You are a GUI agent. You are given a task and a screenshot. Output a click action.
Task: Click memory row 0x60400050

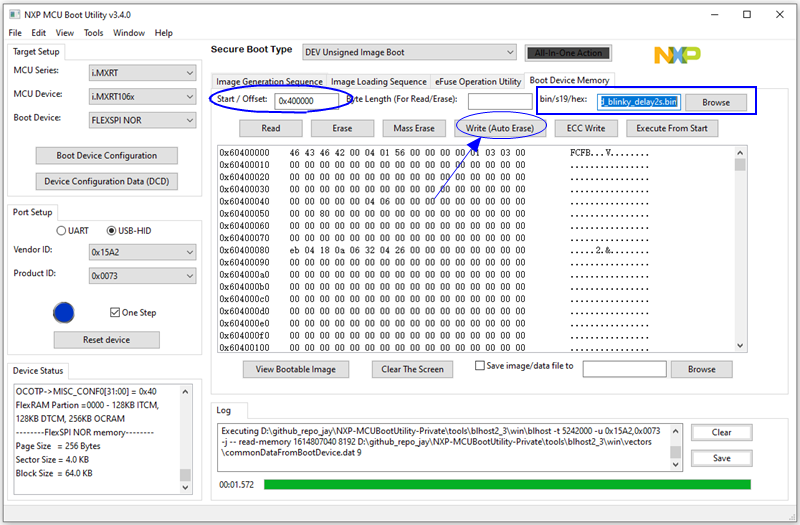coord(434,214)
